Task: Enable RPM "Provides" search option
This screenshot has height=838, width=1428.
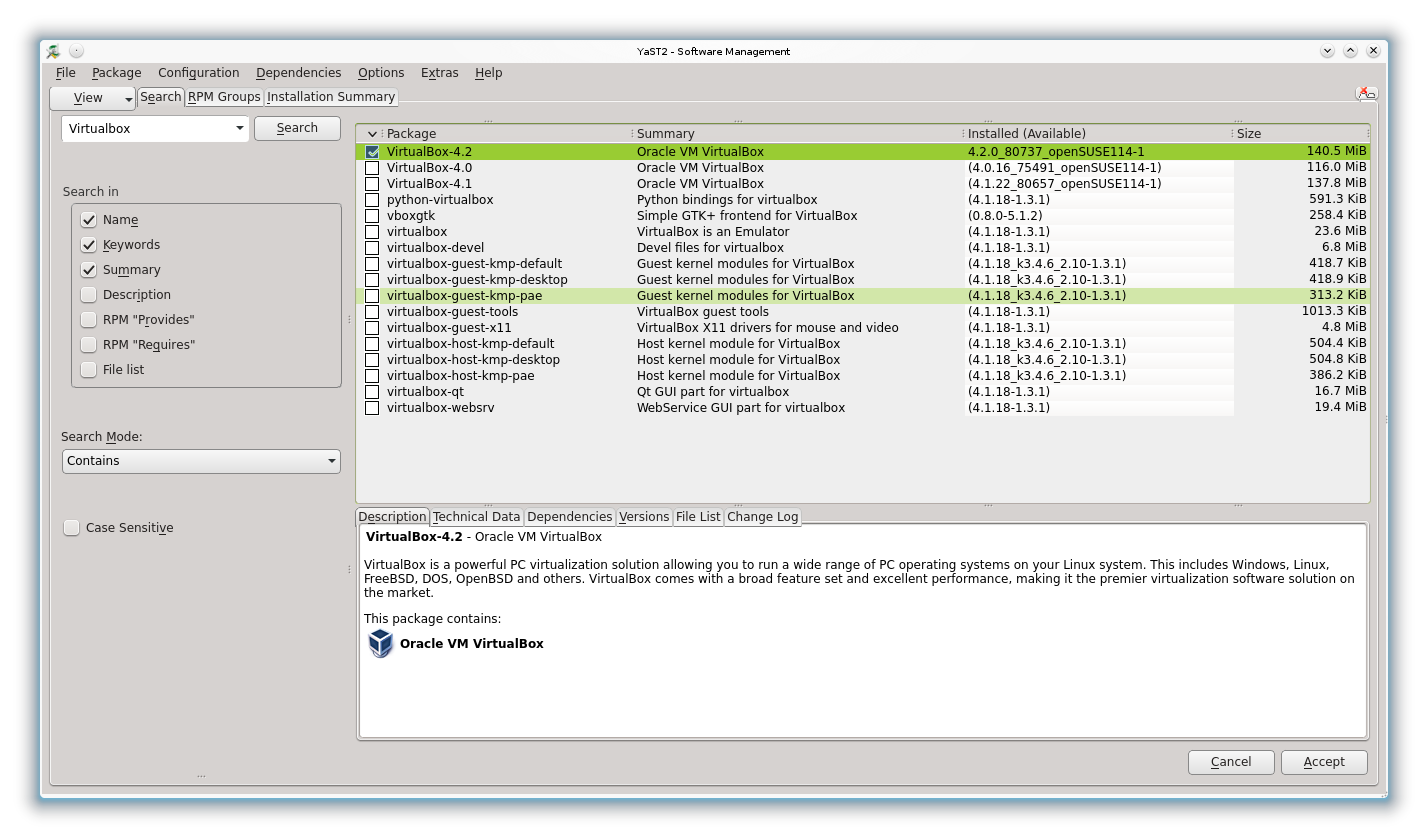Action: pyautogui.click(x=89, y=320)
